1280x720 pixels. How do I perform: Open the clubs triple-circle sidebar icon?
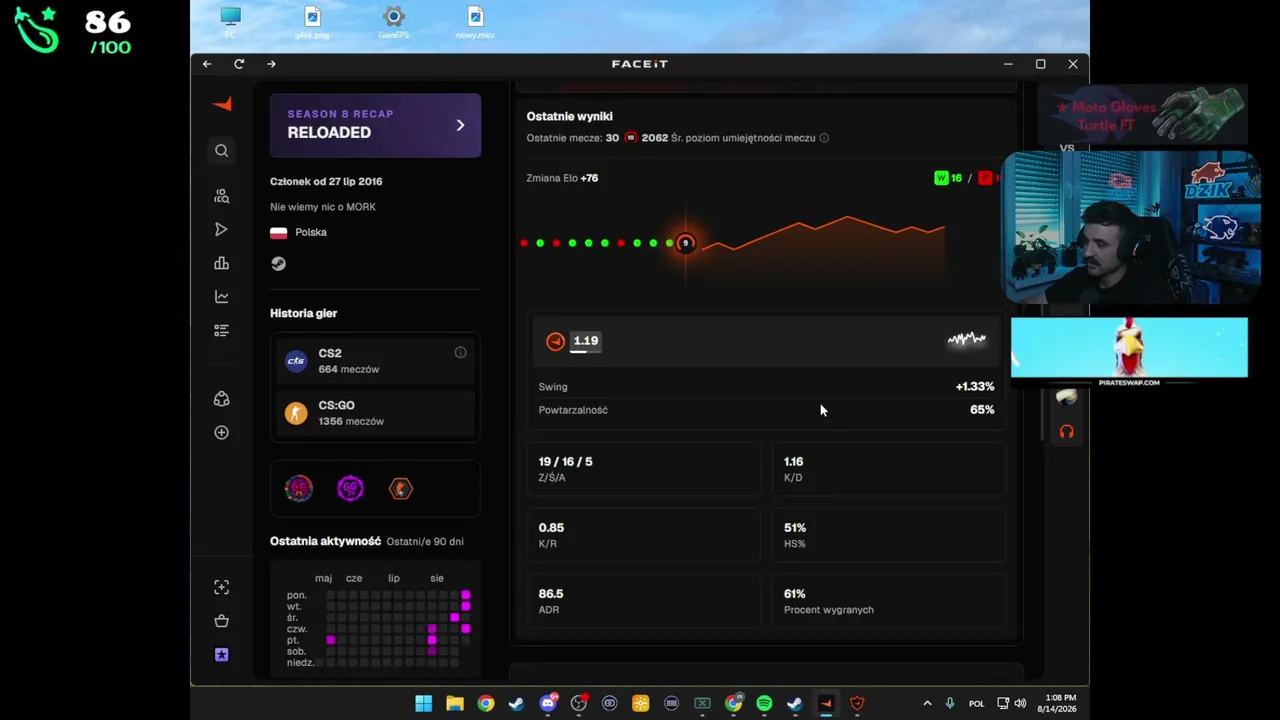(222, 399)
